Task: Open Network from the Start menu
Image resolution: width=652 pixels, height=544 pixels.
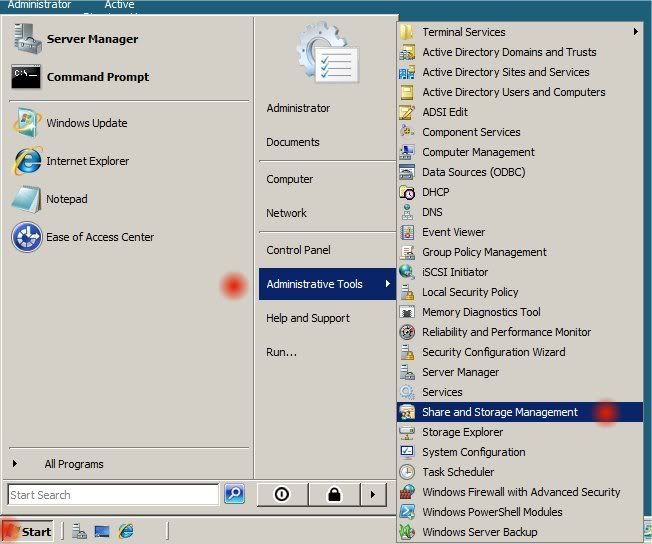Action: click(286, 213)
